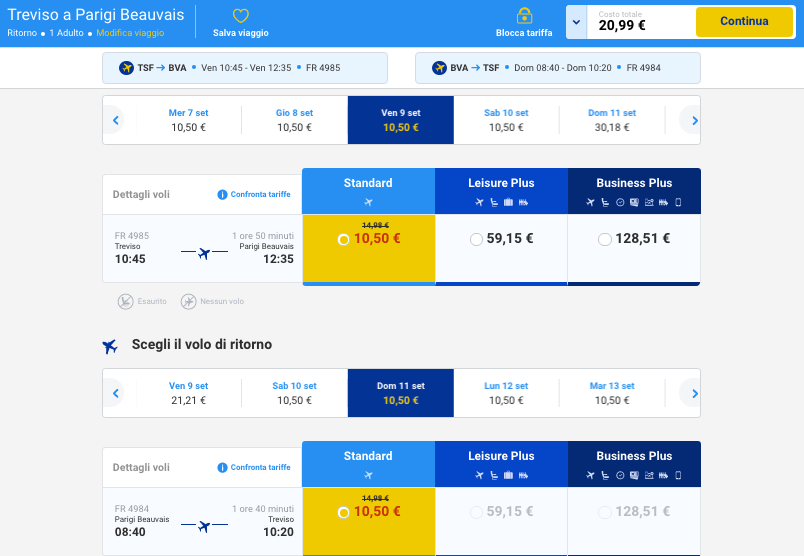Click the Esaurito sold-out legend icon

pyautogui.click(x=125, y=301)
